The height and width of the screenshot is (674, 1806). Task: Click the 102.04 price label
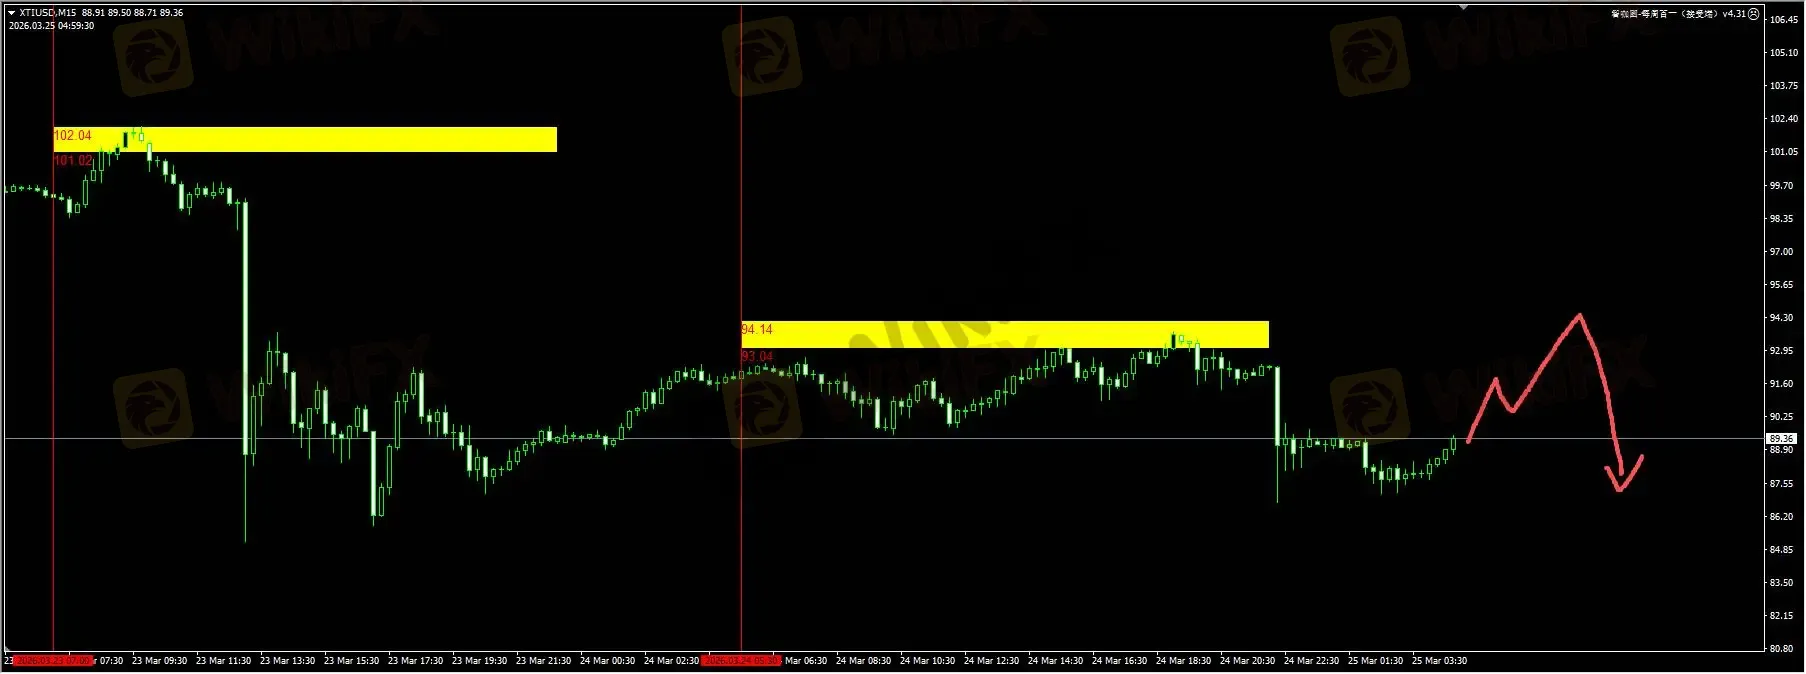coord(72,135)
